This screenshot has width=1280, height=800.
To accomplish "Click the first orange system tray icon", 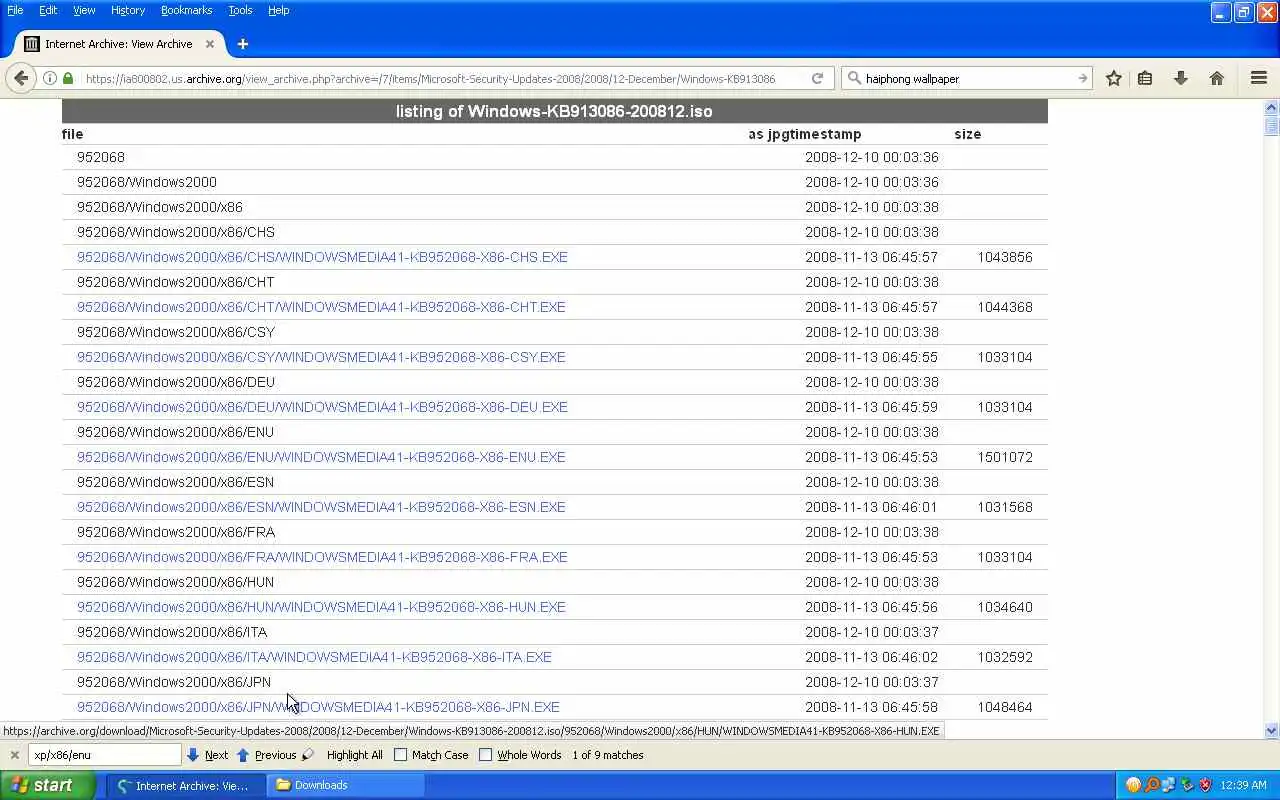I will [x=1133, y=785].
